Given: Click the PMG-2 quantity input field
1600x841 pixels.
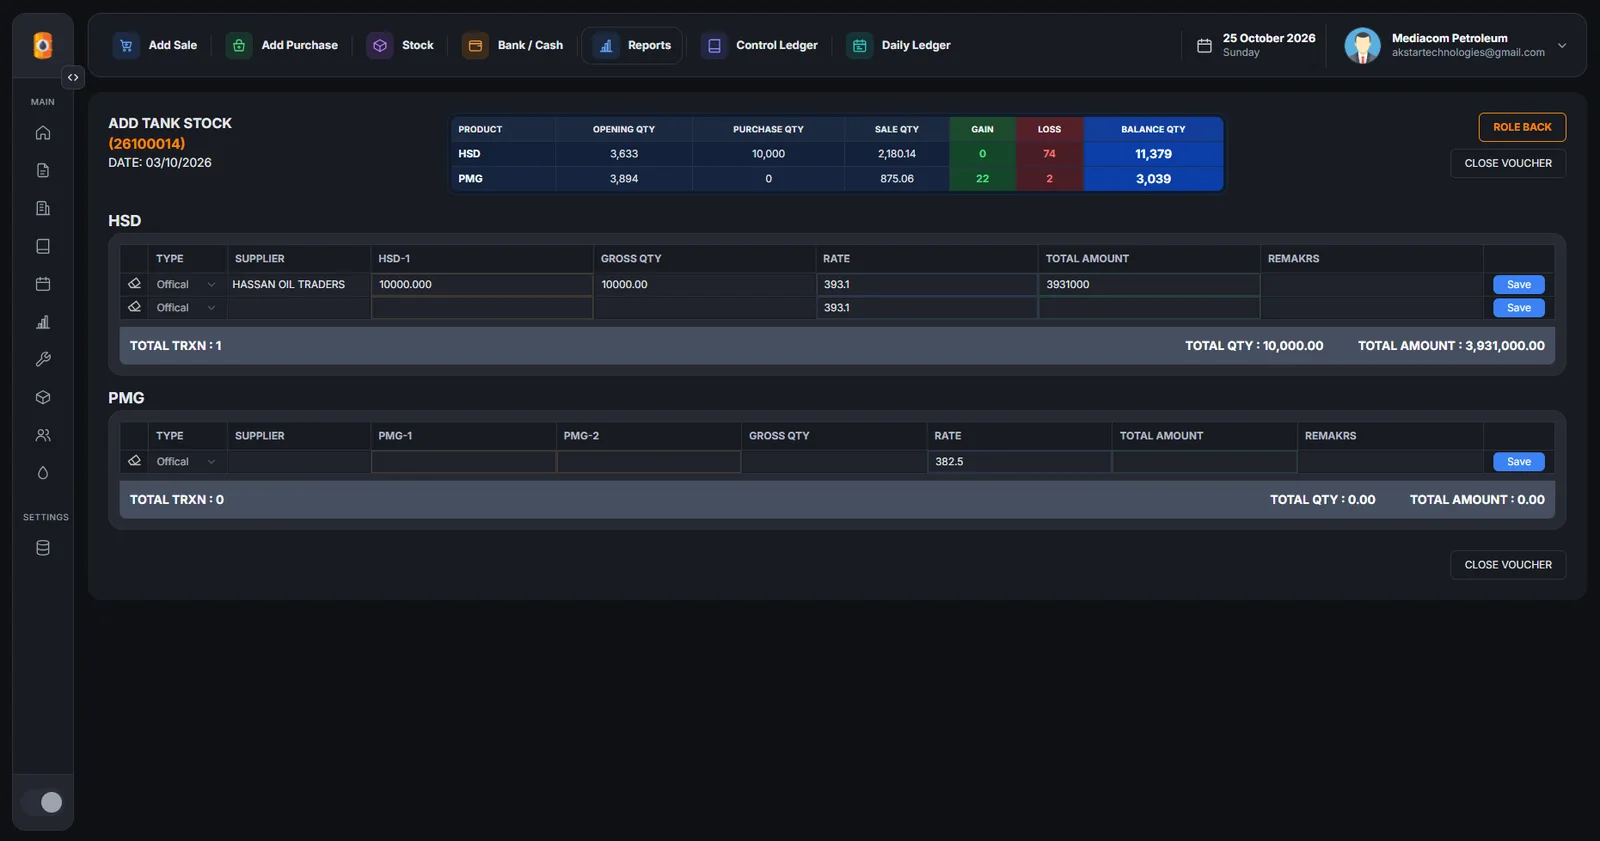Looking at the screenshot, I should coord(649,461).
